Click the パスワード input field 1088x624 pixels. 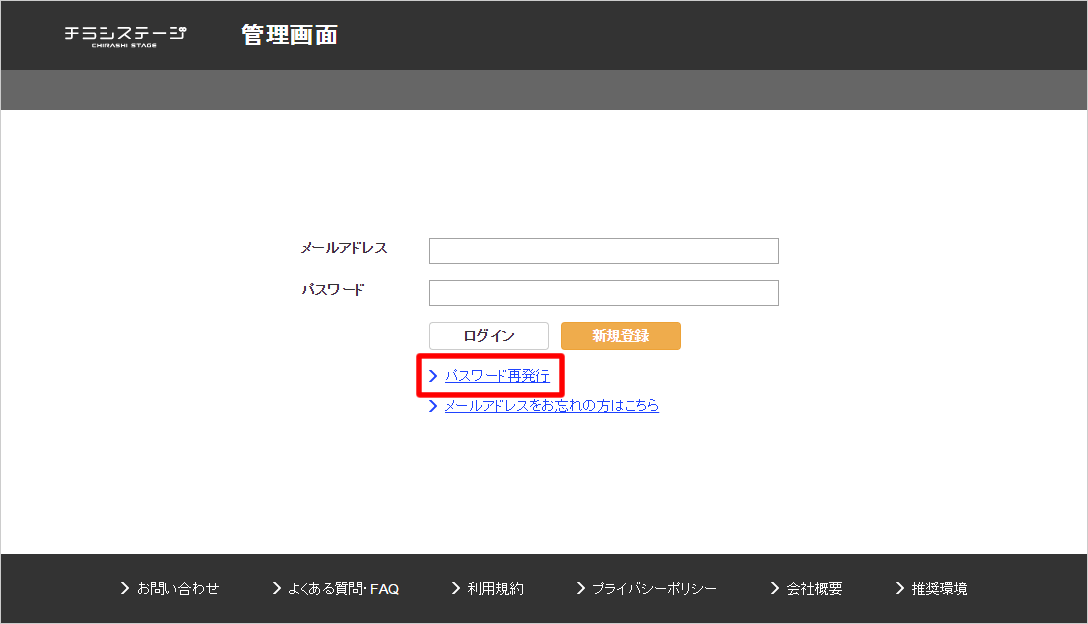[603, 293]
